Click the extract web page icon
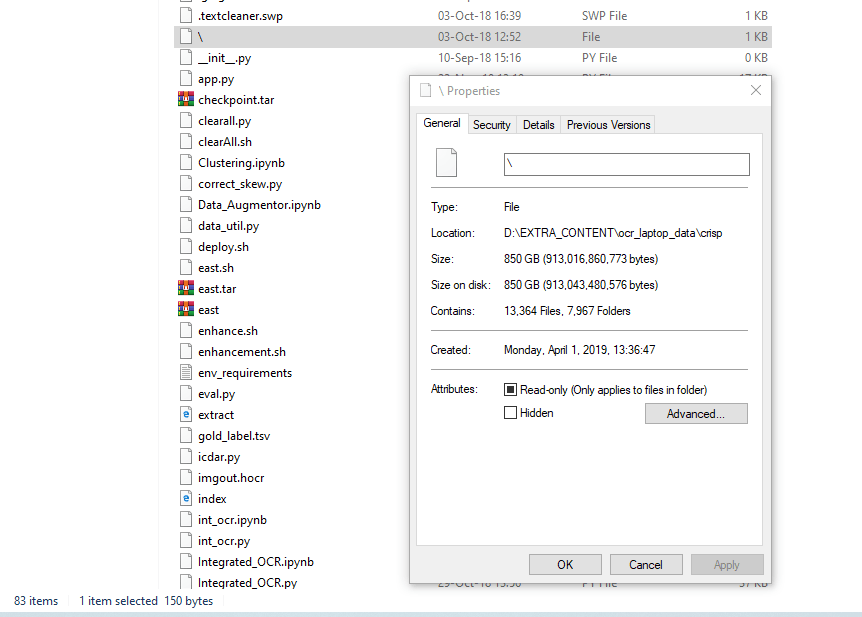Image resolution: width=862 pixels, height=617 pixels. tap(185, 415)
